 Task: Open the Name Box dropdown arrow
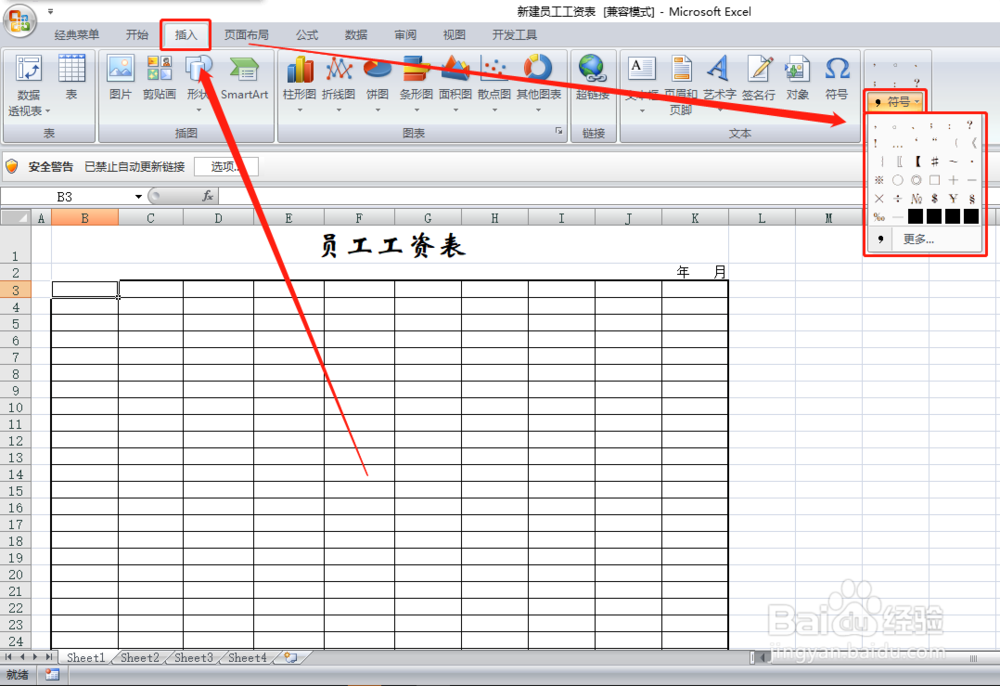(138, 196)
